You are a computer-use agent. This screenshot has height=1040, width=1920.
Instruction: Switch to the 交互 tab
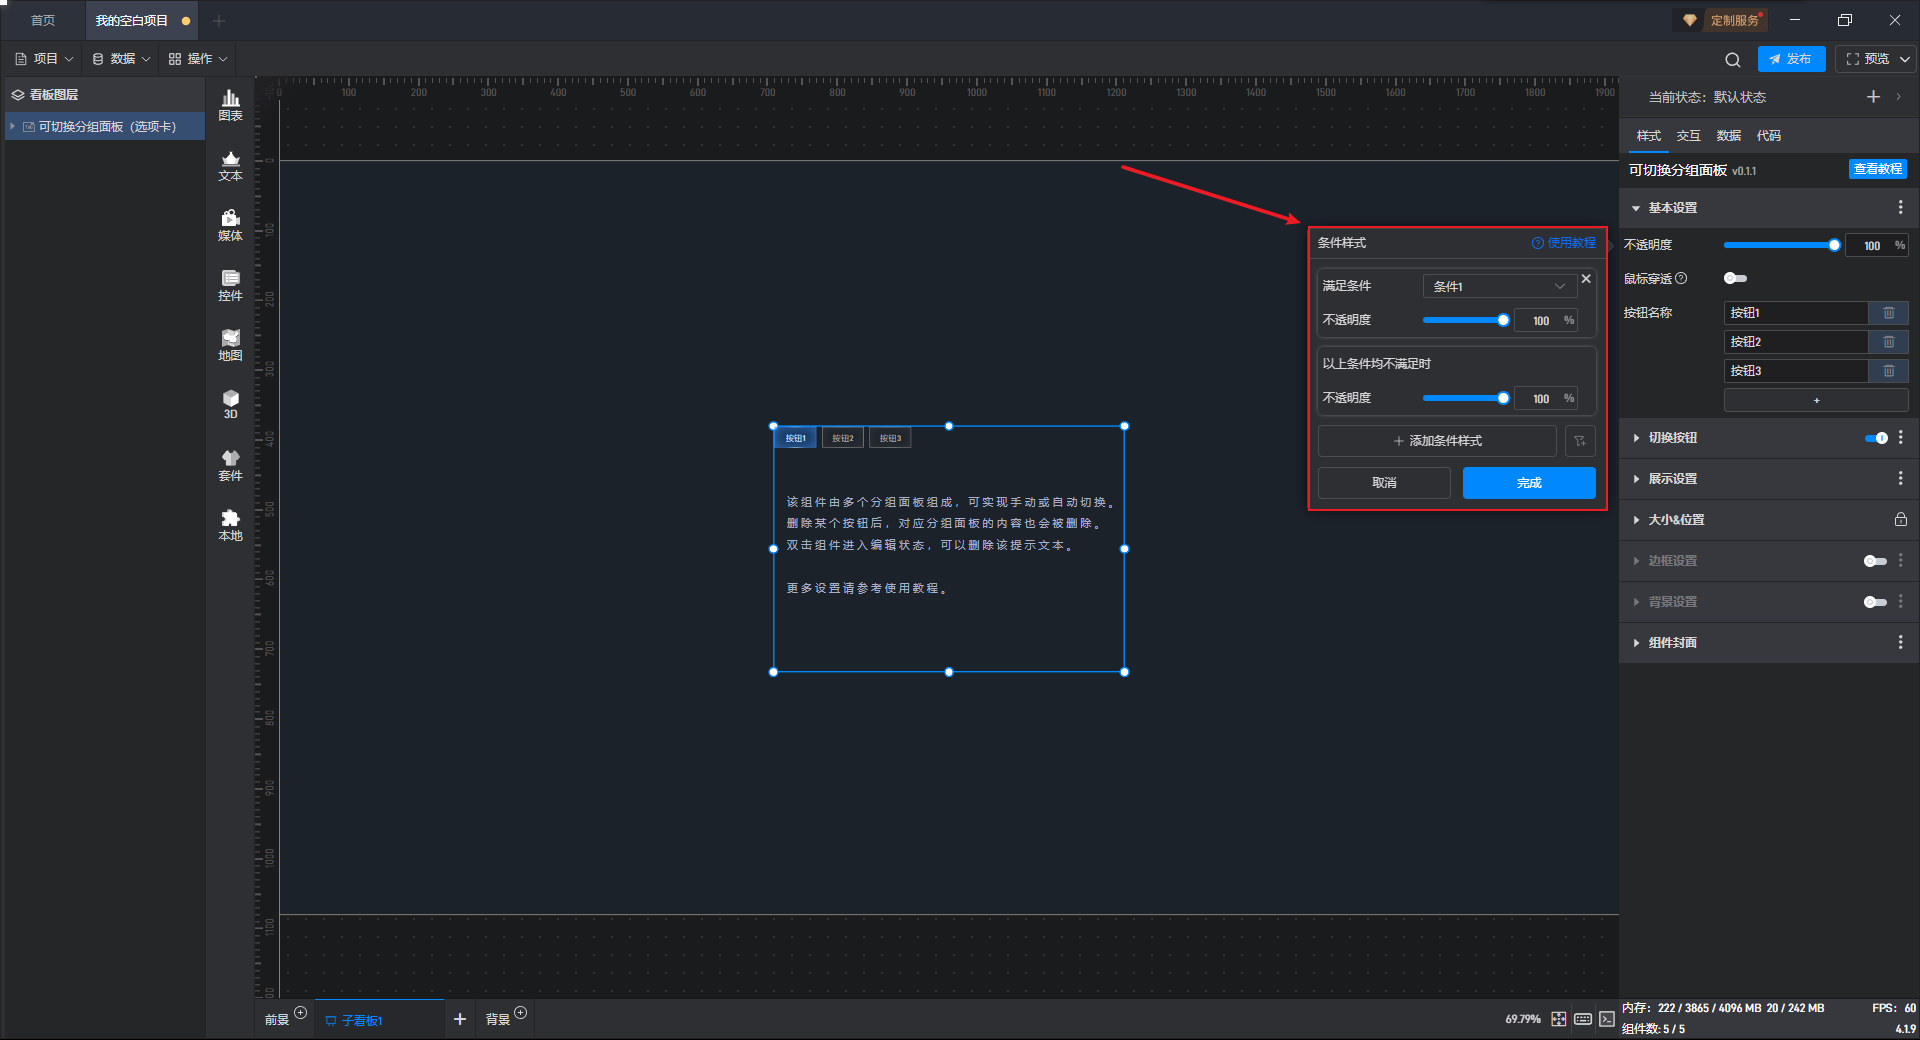click(x=1688, y=136)
